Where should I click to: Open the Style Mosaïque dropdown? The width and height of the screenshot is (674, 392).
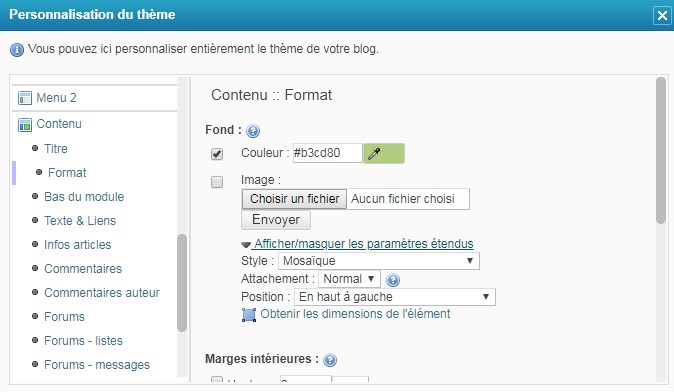click(379, 261)
